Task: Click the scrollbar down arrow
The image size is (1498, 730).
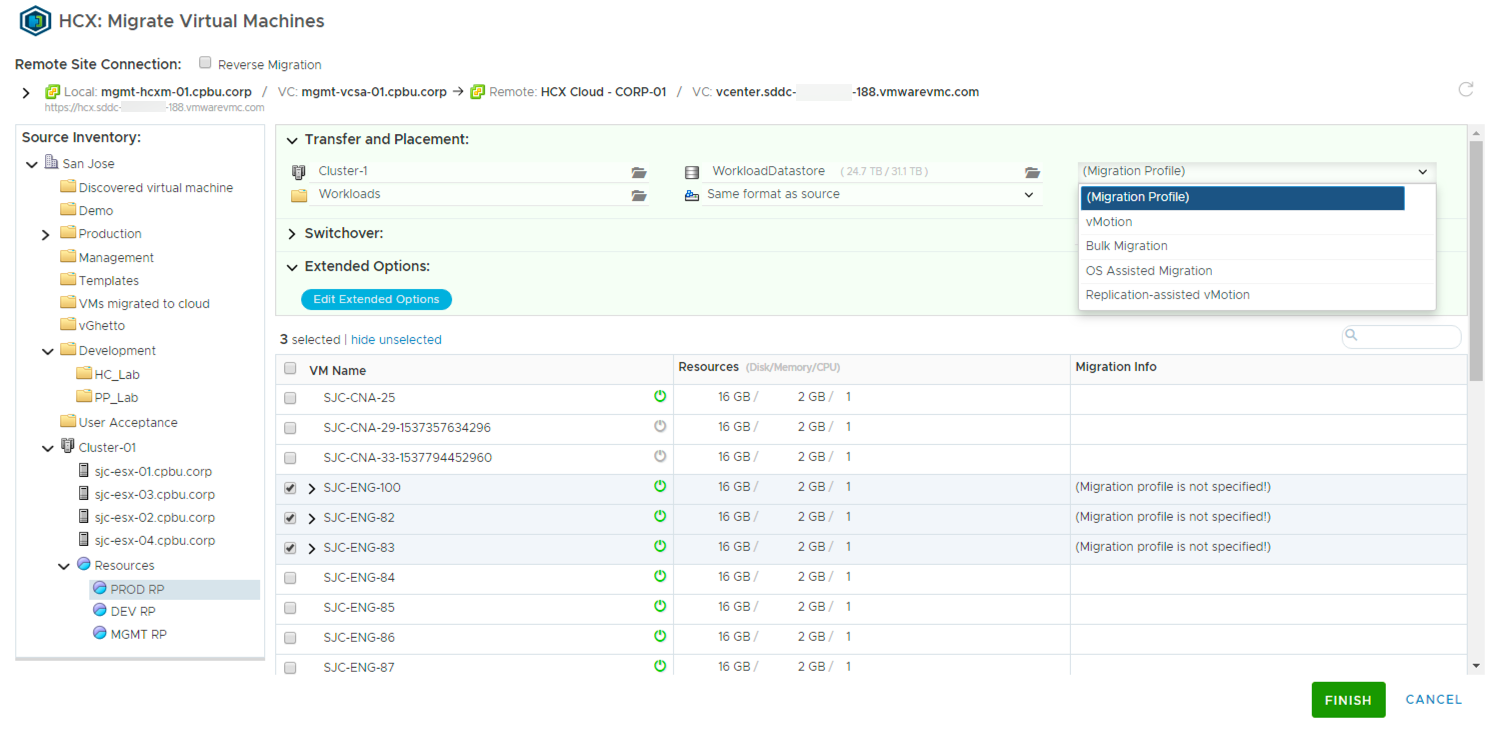Action: (1477, 666)
